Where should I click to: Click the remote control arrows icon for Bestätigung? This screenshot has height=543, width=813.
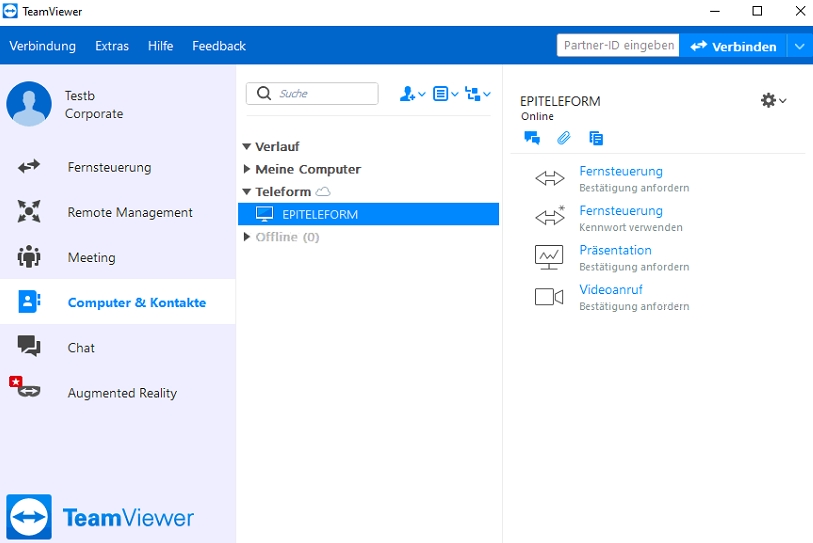[550, 178]
